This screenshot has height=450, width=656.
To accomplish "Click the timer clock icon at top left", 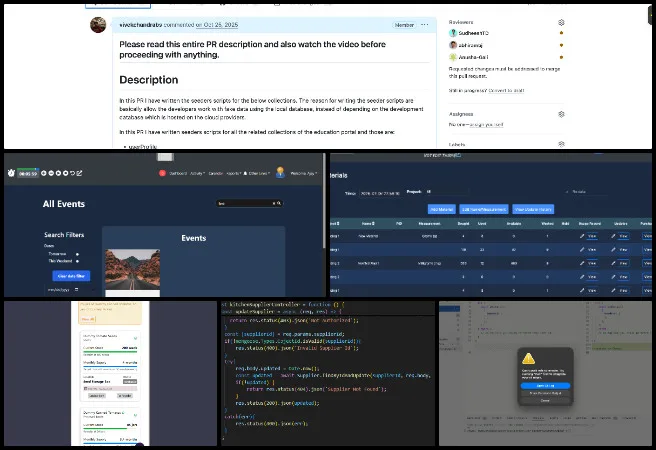I will pyautogui.click(x=11, y=173).
